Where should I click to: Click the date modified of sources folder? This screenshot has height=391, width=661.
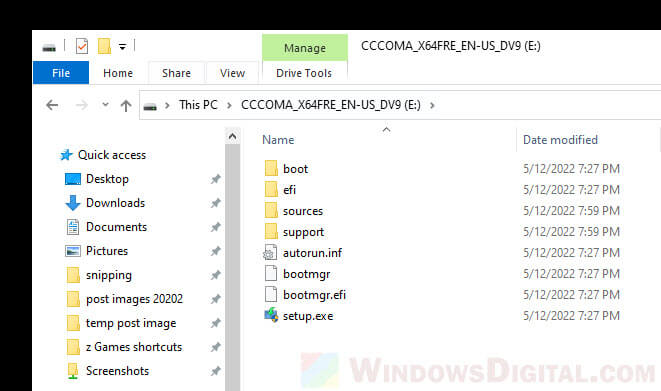click(x=572, y=211)
